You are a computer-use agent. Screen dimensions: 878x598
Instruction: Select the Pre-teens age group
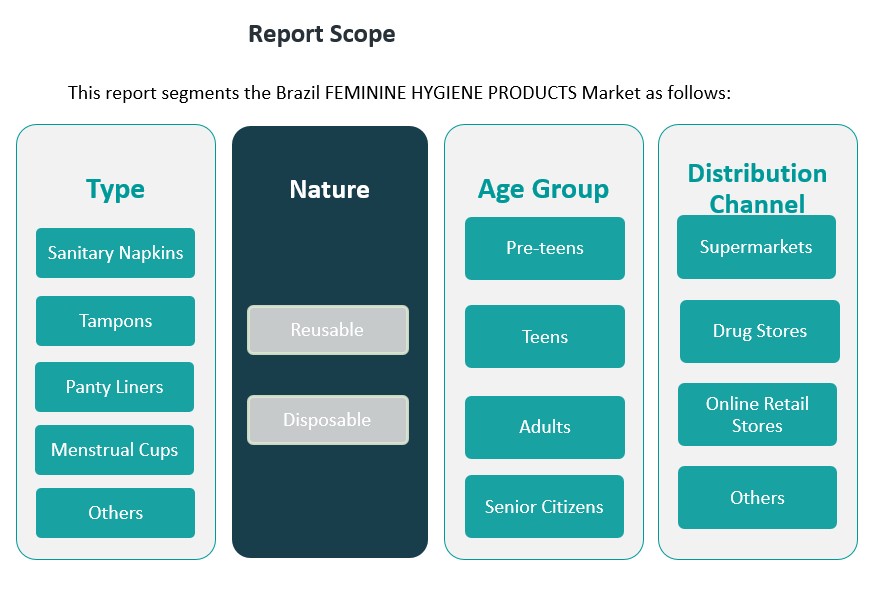coord(545,248)
